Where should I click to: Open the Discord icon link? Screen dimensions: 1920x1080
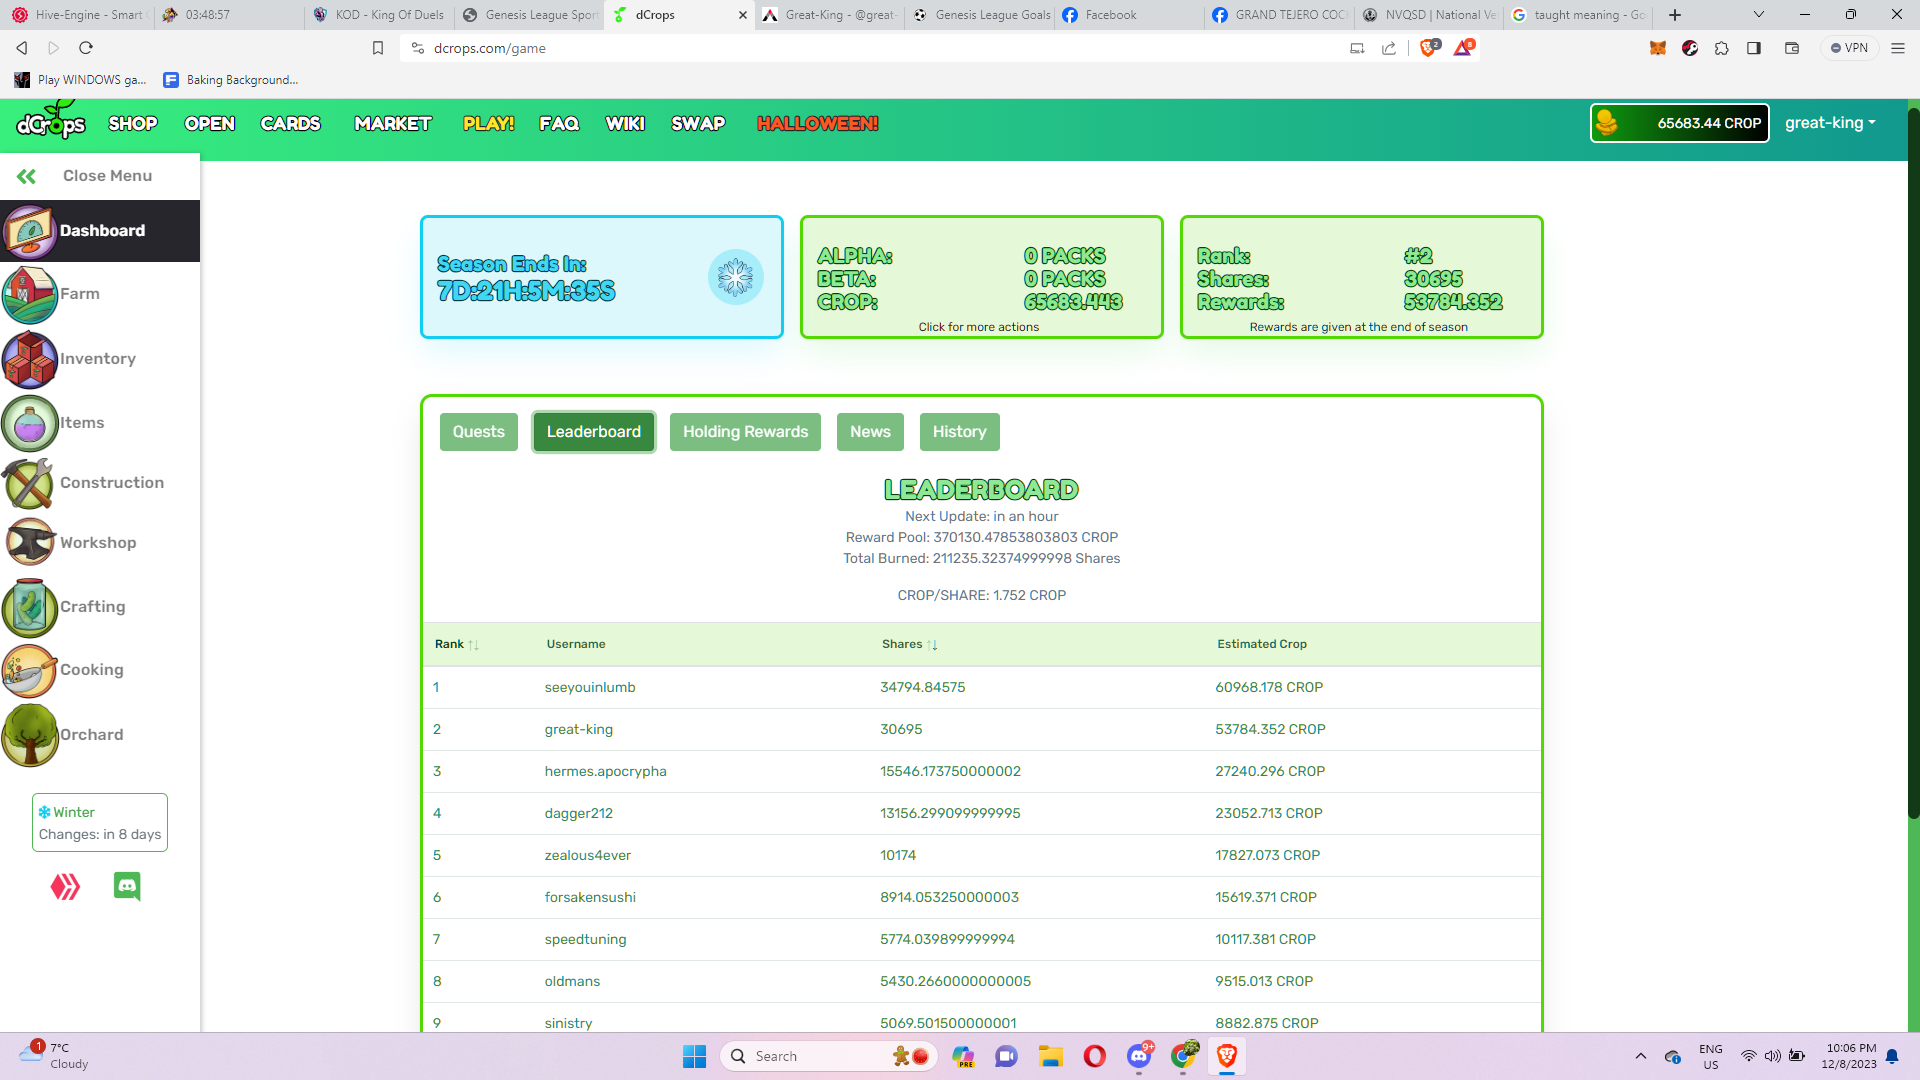[127, 886]
